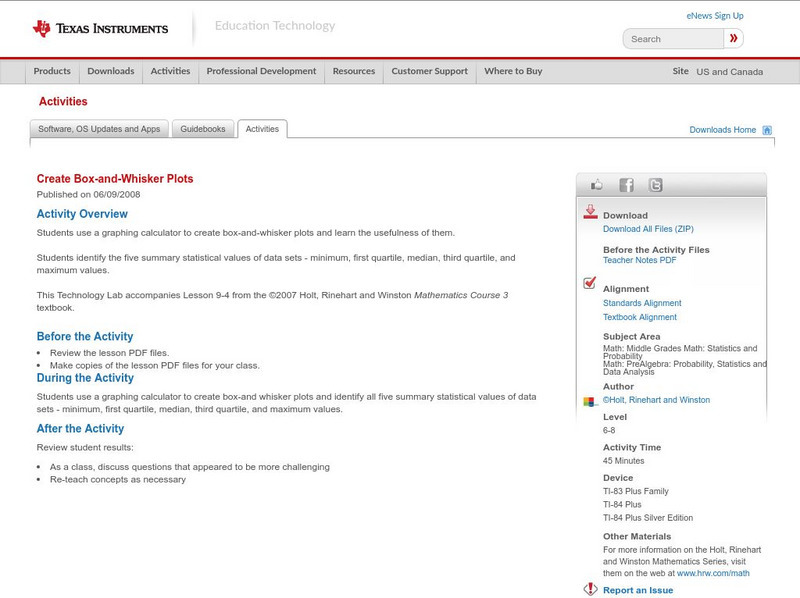800x598 pixels.
Task: Share the activity via the Facebook icon
Action: [x=626, y=185]
